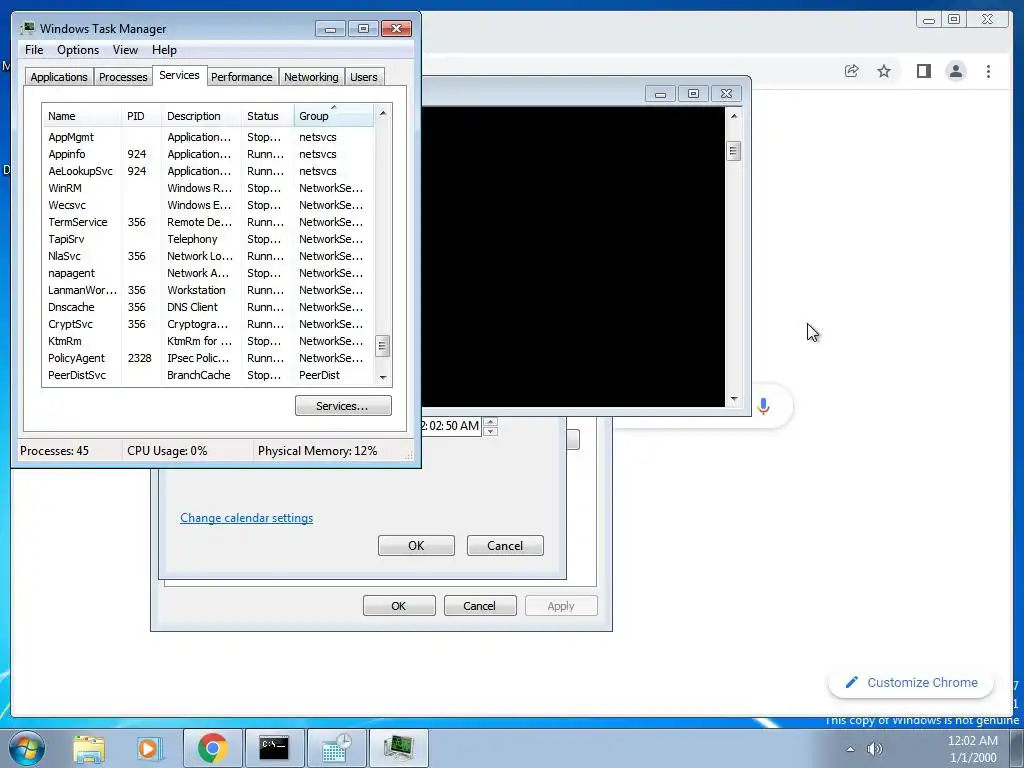1024x768 pixels.
Task: Show hidden tray icons arrow
Action: coord(850,749)
